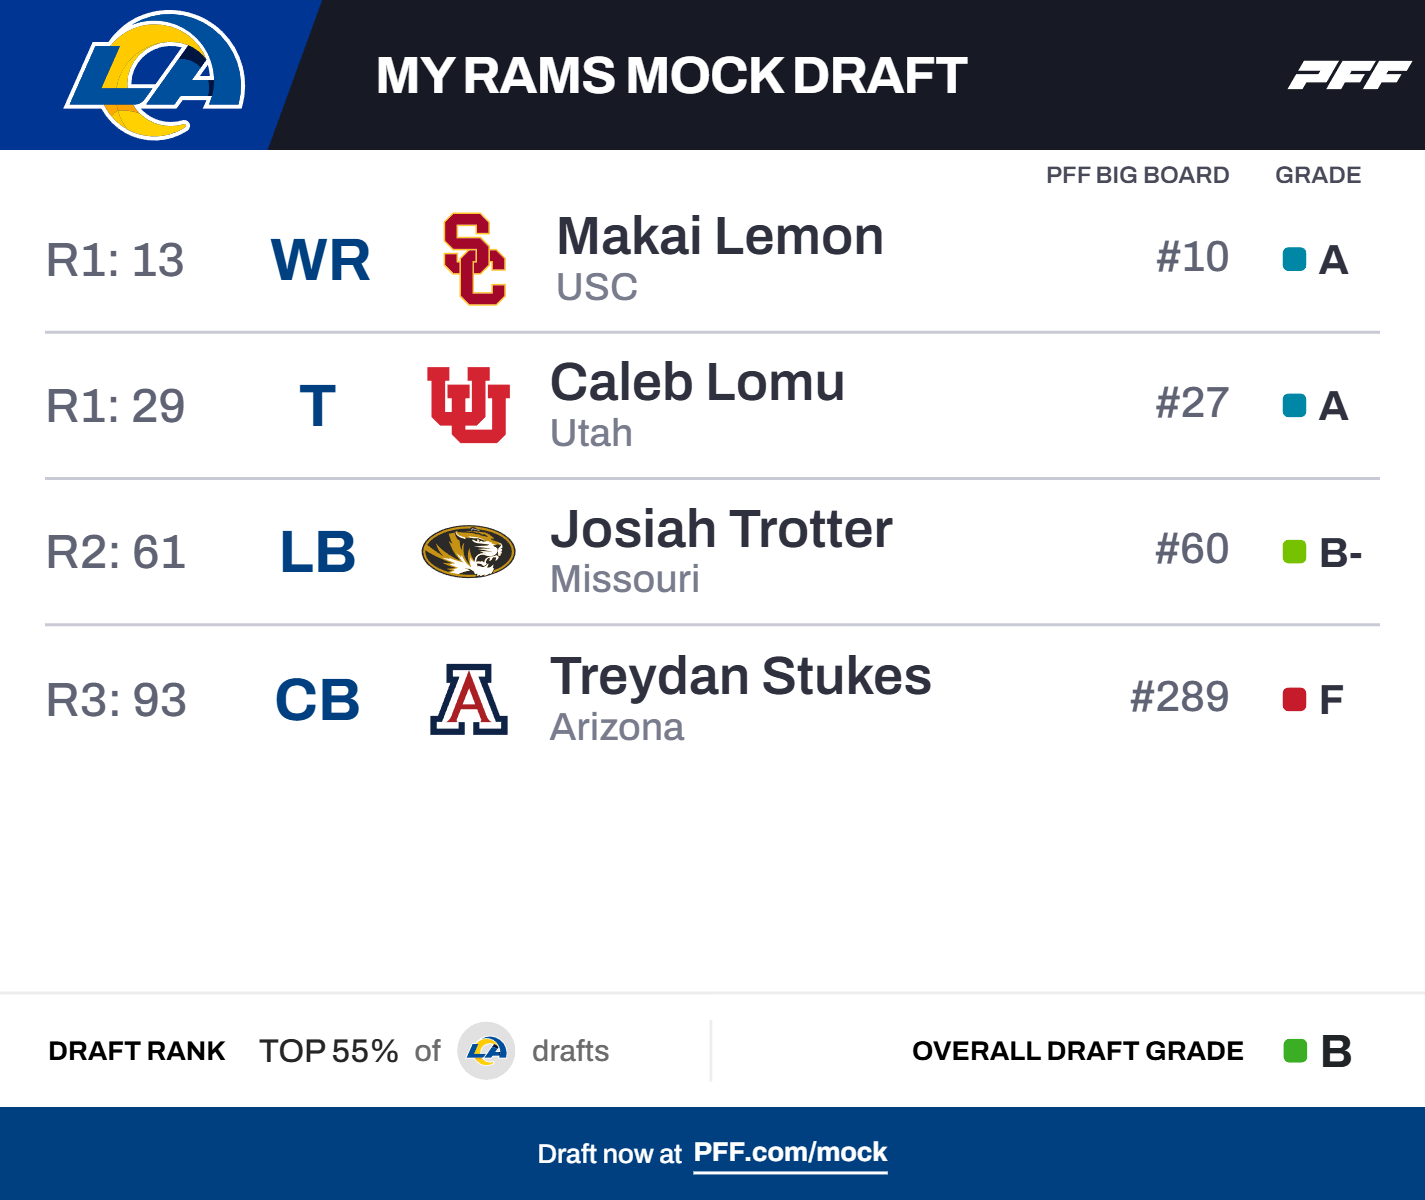Click Treydan Stukes player name
This screenshot has height=1200, width=1425.
(740, 676)
